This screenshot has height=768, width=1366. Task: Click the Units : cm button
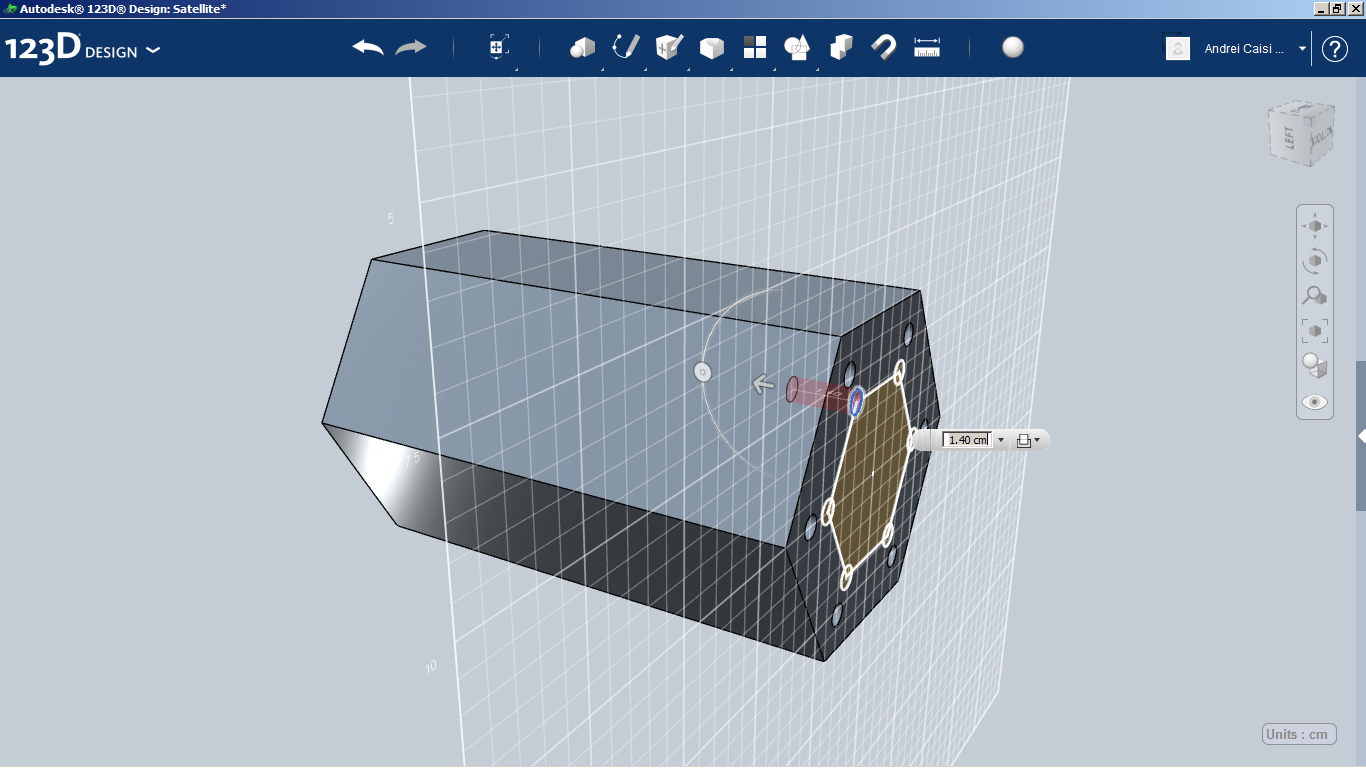click(x=1299, y=734)
